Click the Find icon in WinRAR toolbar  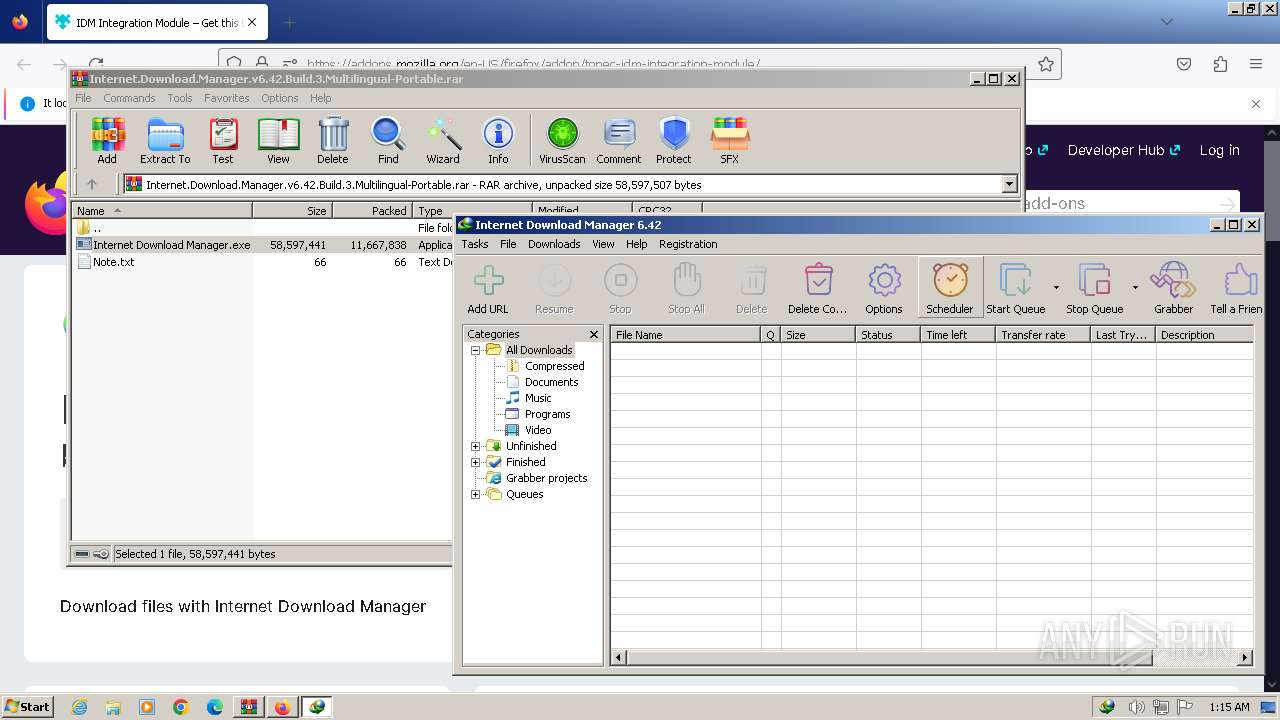(x=388, y=140)
